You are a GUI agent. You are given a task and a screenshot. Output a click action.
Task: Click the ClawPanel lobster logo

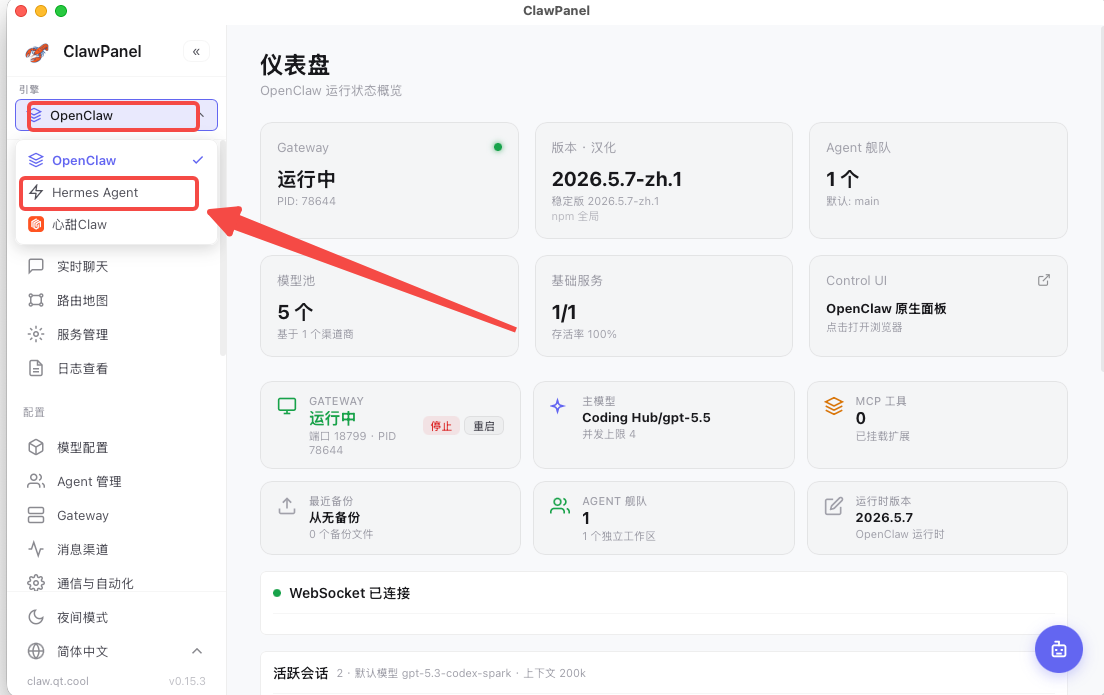tap(37, 51)
